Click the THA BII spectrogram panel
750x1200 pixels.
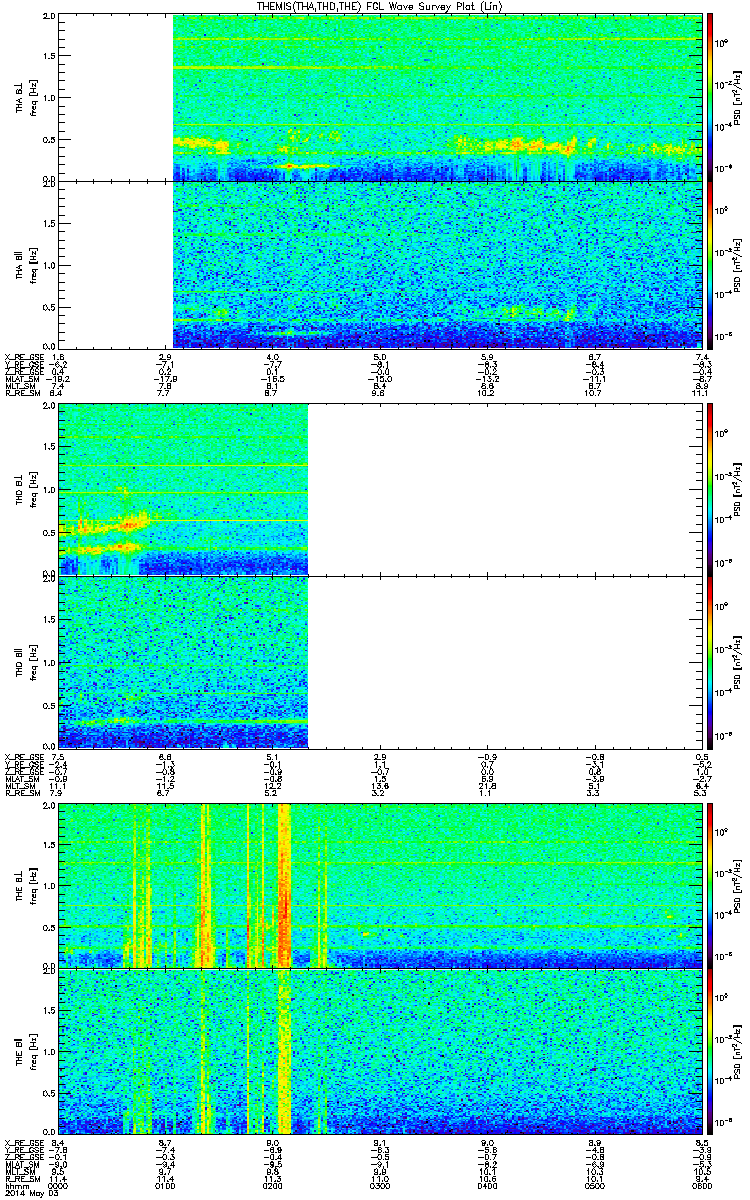379,263
